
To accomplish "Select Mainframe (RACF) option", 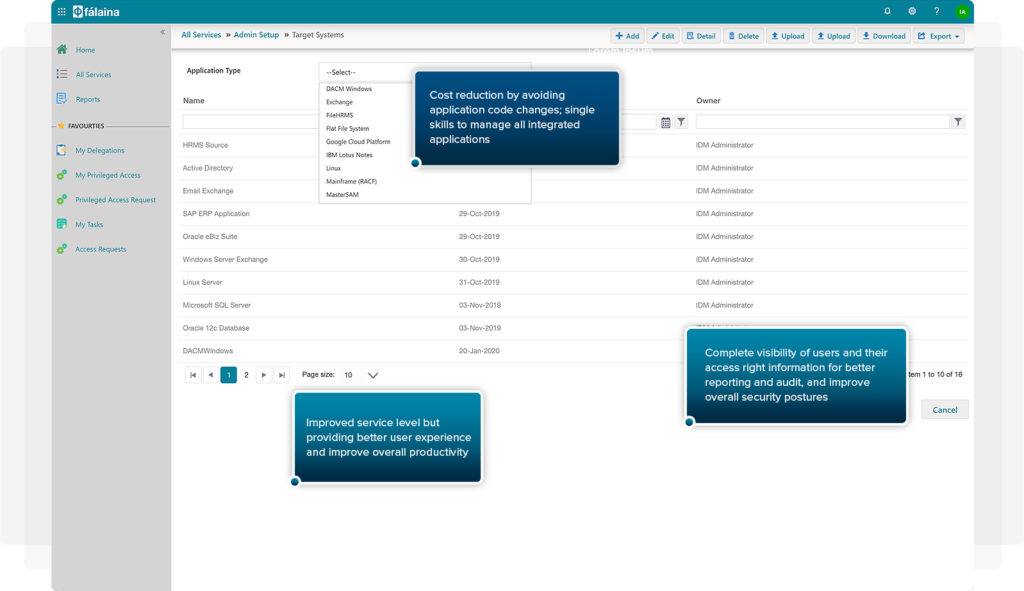I will coord(351,182).
